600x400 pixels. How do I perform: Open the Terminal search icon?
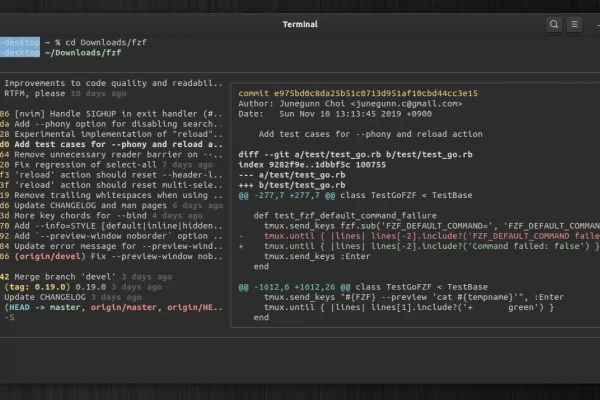coord(554,24)
